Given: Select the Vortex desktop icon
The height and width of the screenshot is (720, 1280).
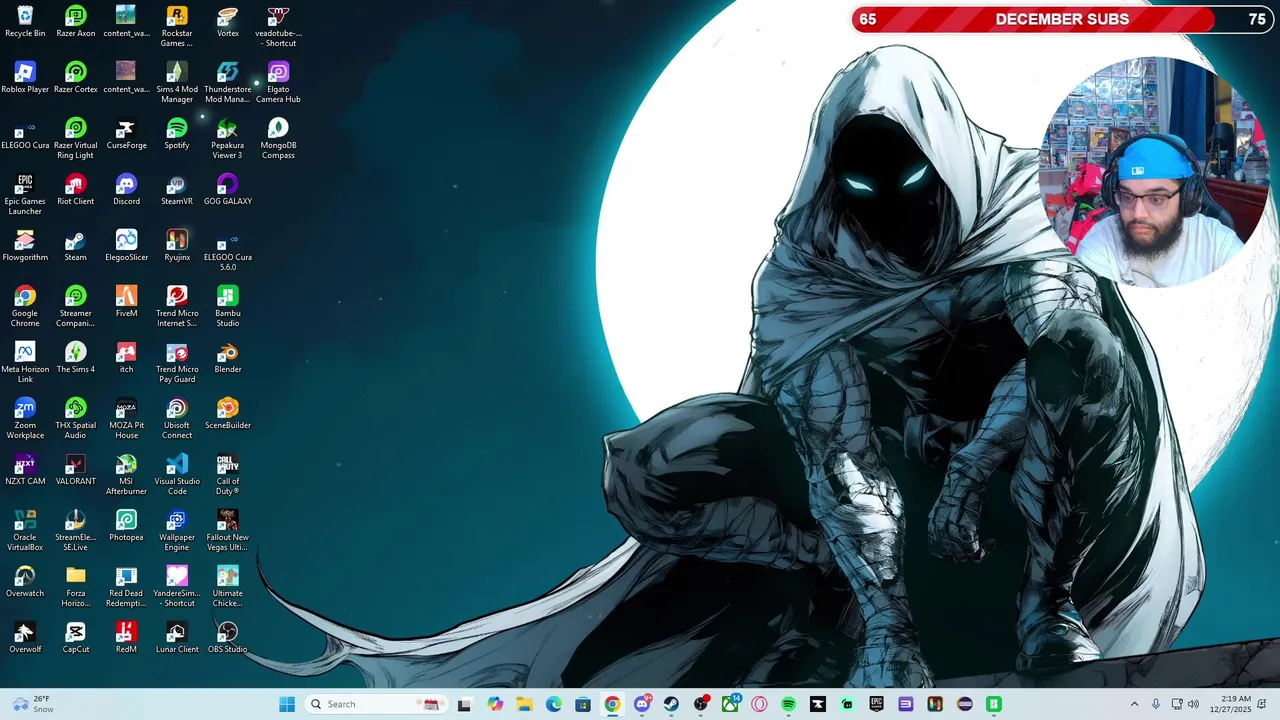Looking at the screenshot, I should click(228, 22).
